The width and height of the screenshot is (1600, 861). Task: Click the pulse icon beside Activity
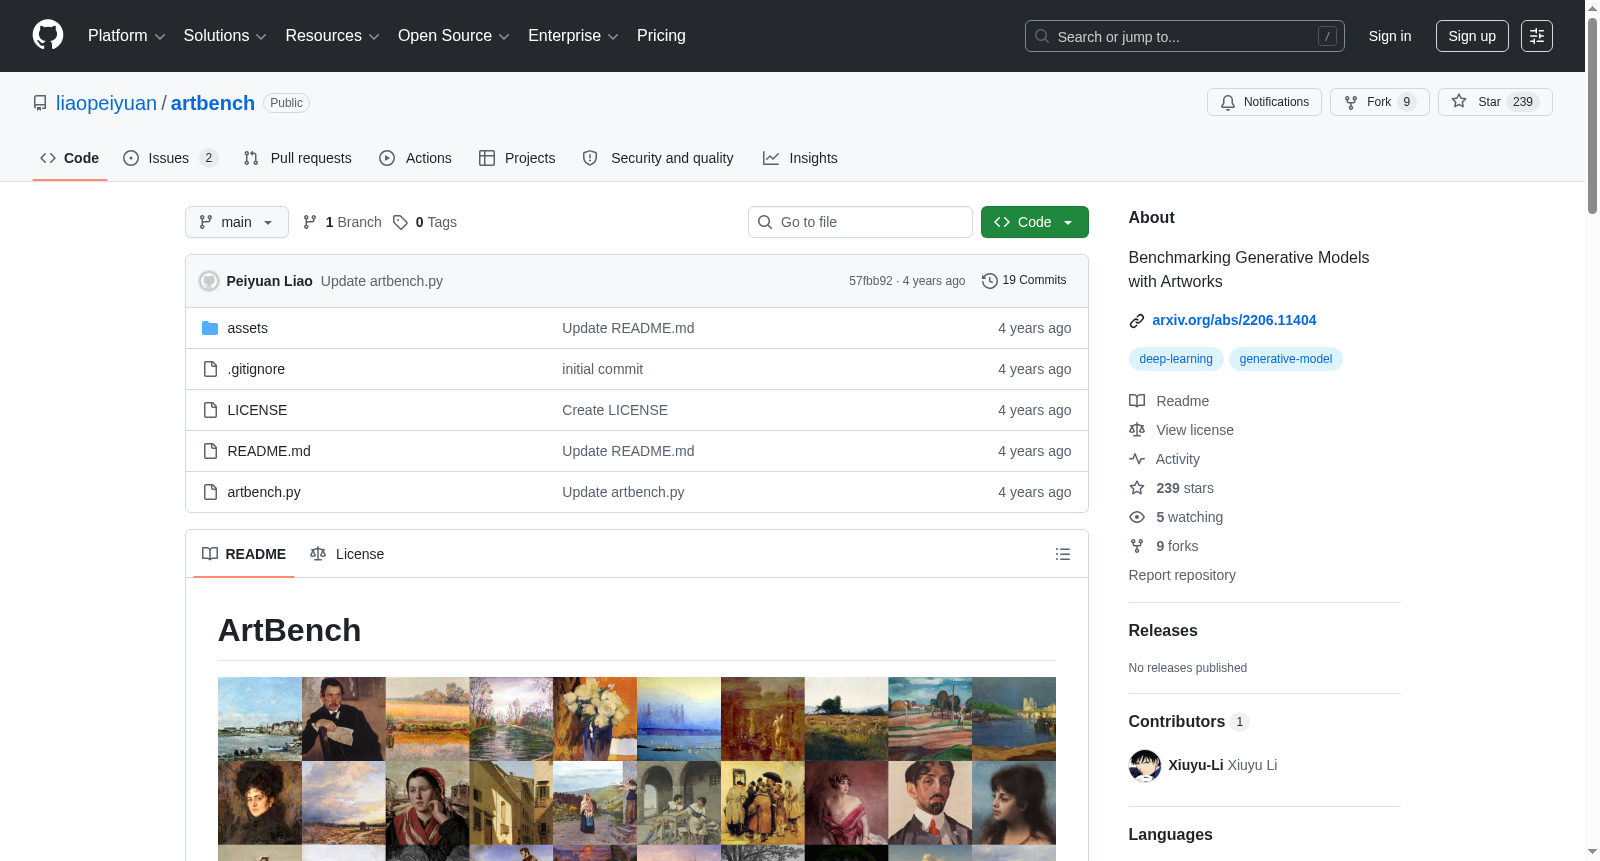[1137, 459]
